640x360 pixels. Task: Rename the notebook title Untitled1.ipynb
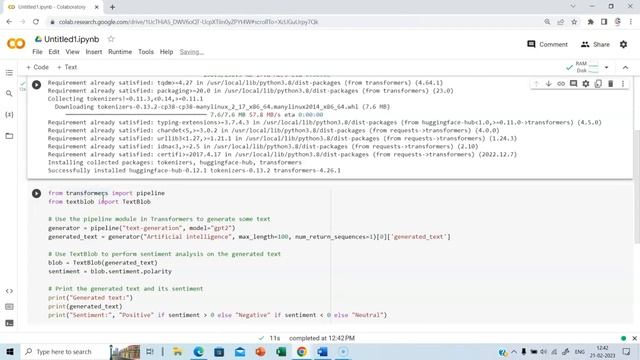point(71,39)
